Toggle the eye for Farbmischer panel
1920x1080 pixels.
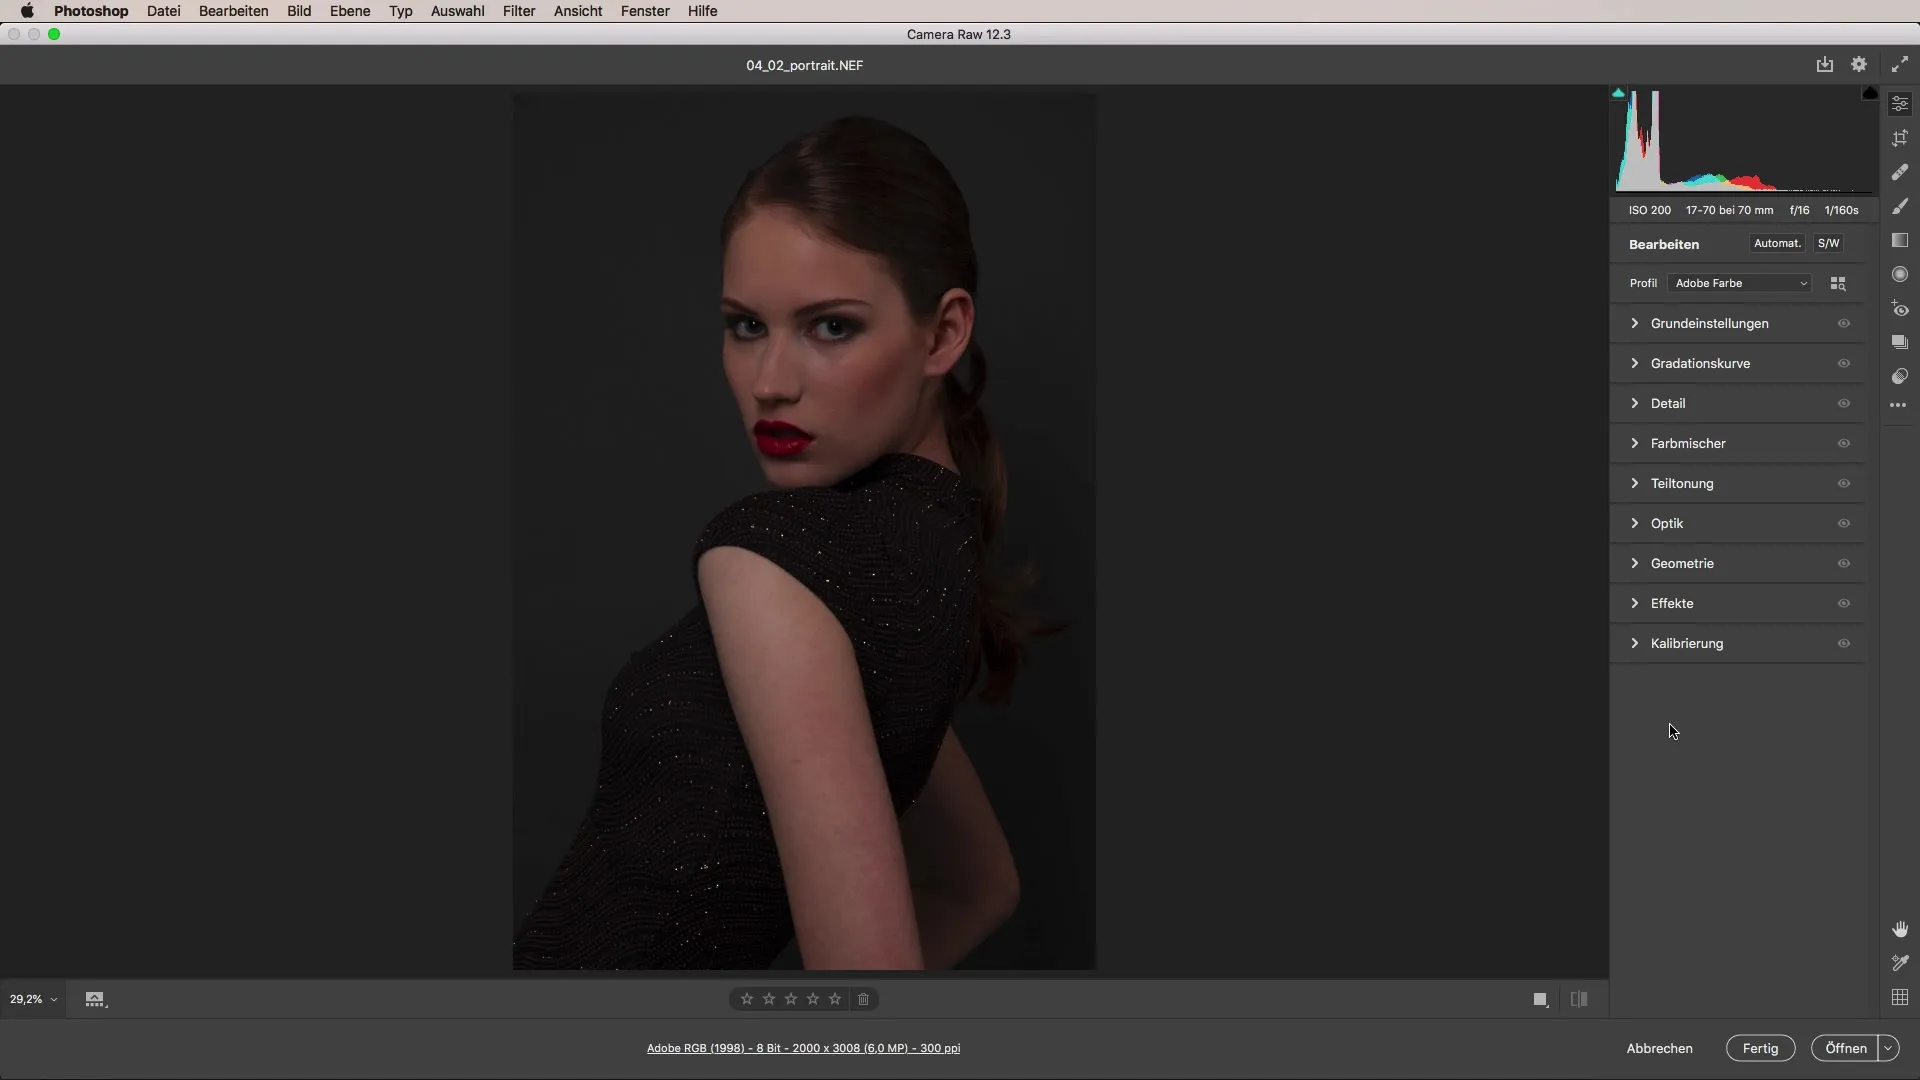(x=1844, y=443)
